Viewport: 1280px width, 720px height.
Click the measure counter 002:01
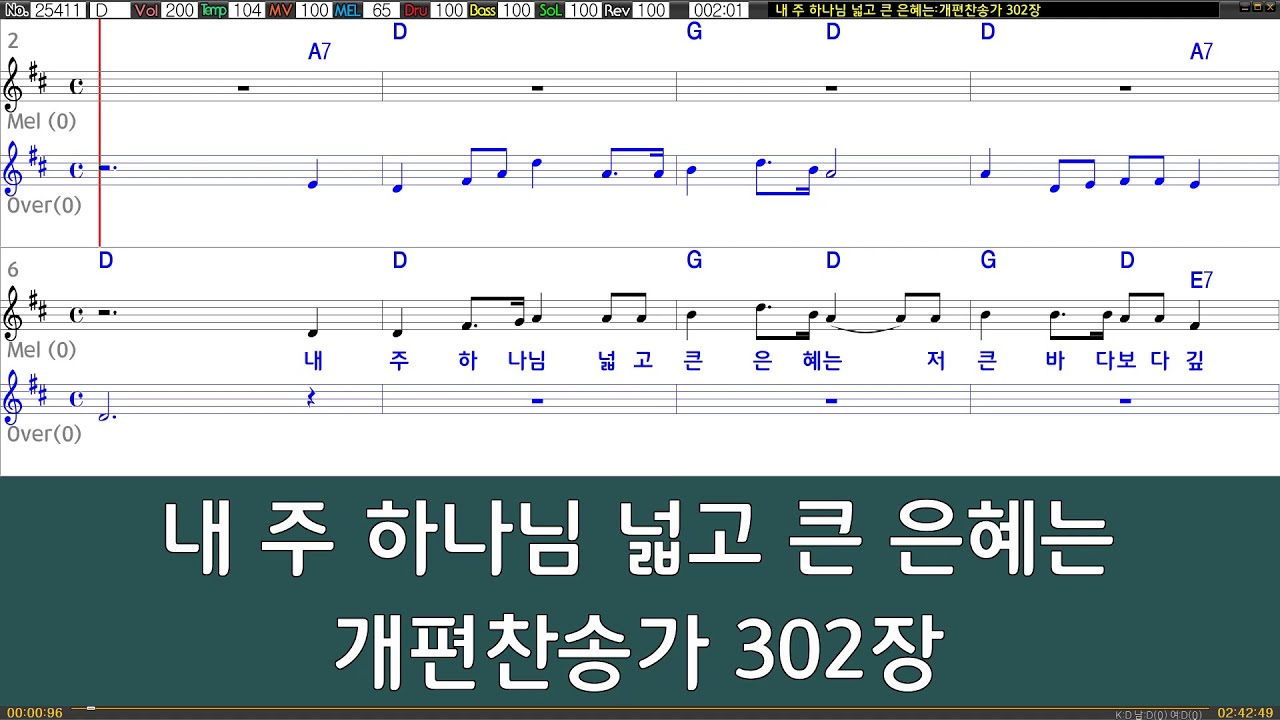pyautogui.click(x=718, y=10)
